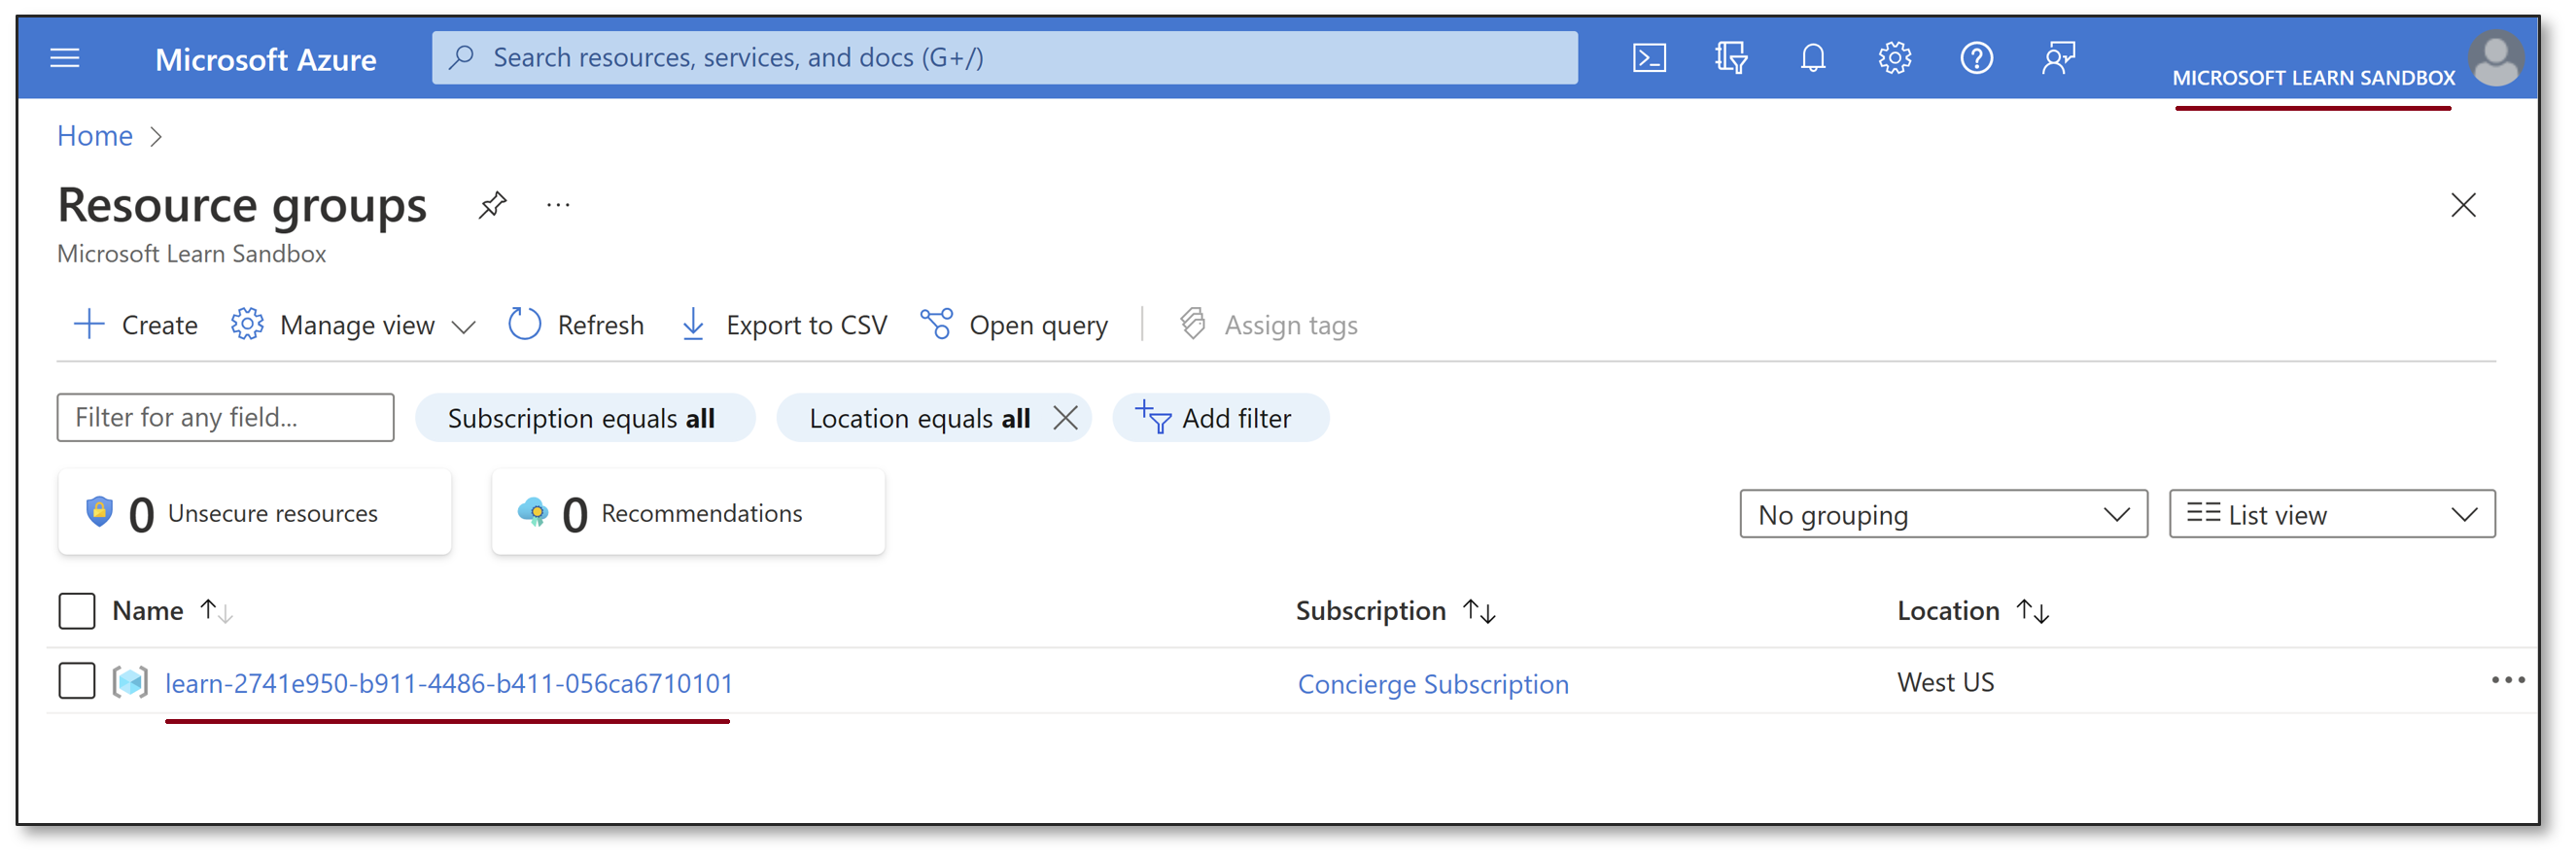The width and height of the screenshot is (2576, 859).
Task: Open Azure Cloud Shell
Action: click(1648, 57)
